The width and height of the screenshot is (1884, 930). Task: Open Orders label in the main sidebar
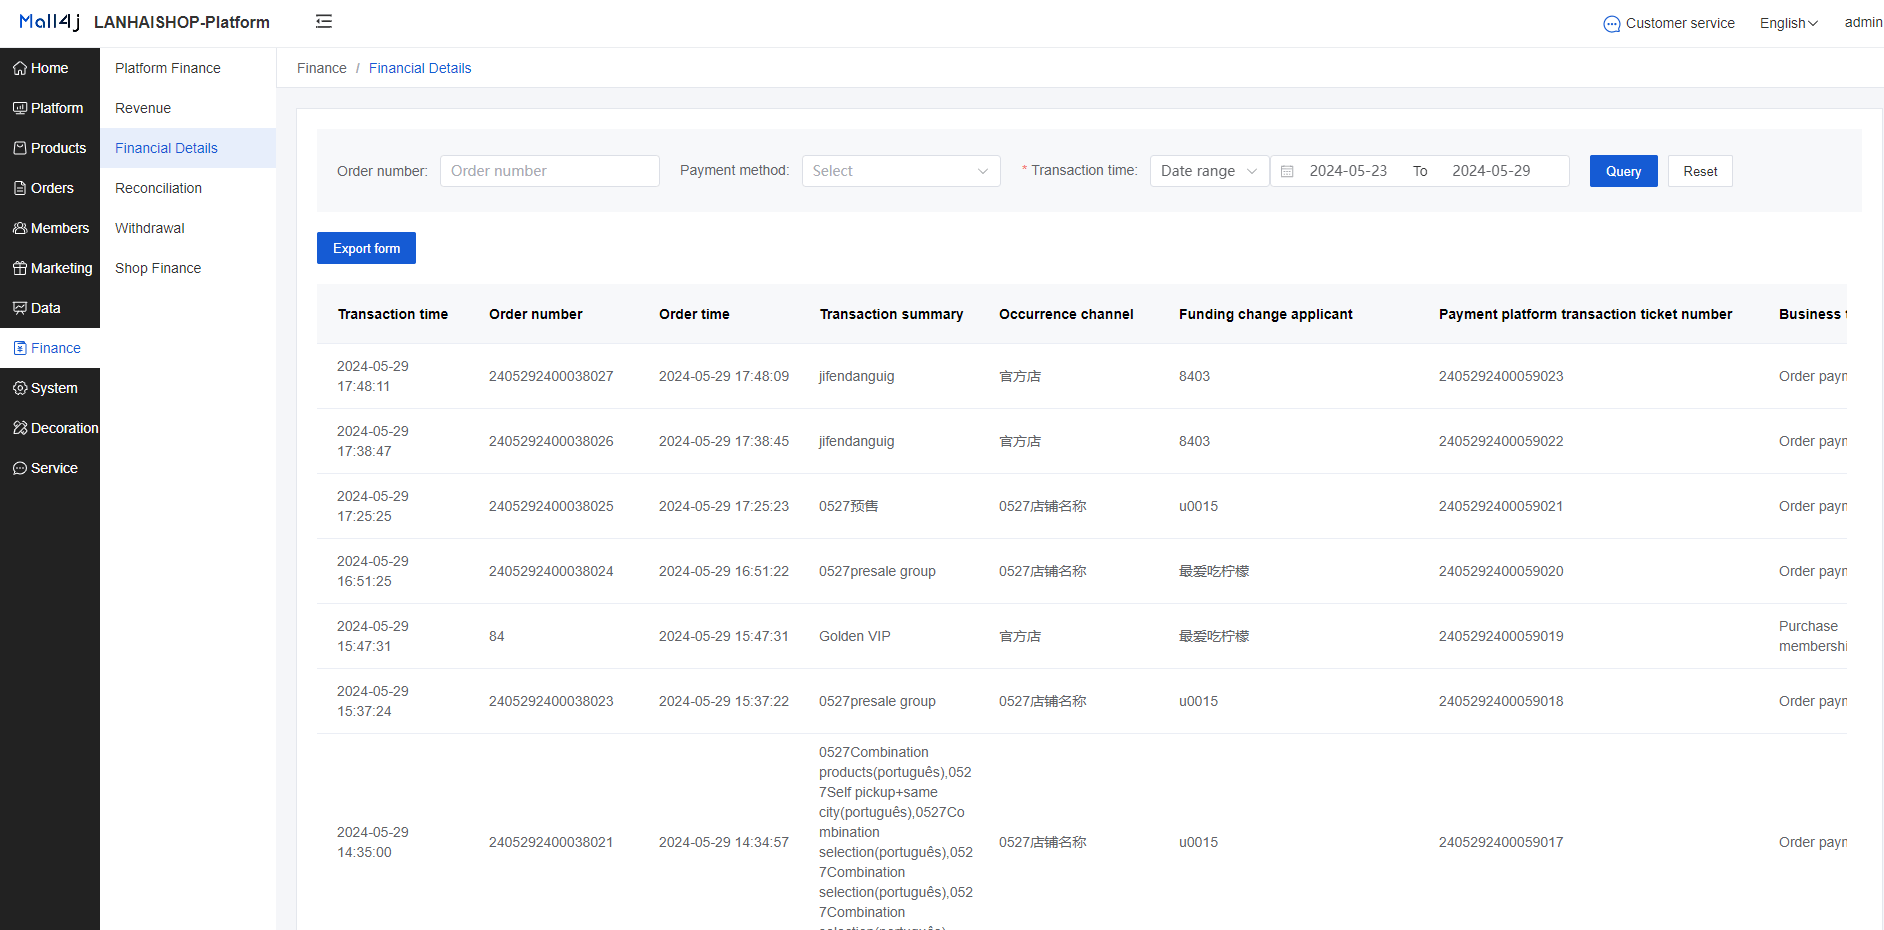(x=52, y=188)
